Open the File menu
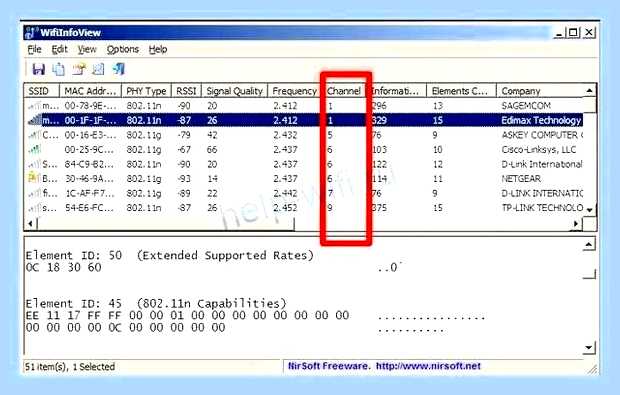The image size is (620, 395). pos(34,49)
